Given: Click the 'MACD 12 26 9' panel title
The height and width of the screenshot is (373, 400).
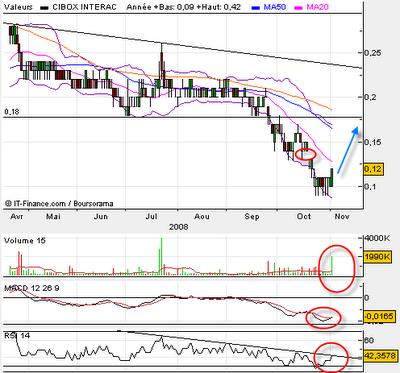Looking at the screenshot, I should coord(32,288).
